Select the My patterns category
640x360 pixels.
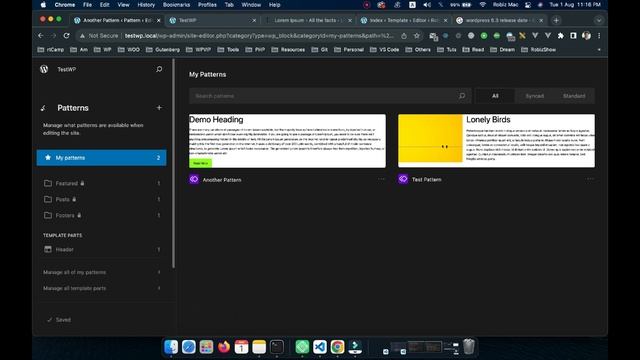point(102,158)
